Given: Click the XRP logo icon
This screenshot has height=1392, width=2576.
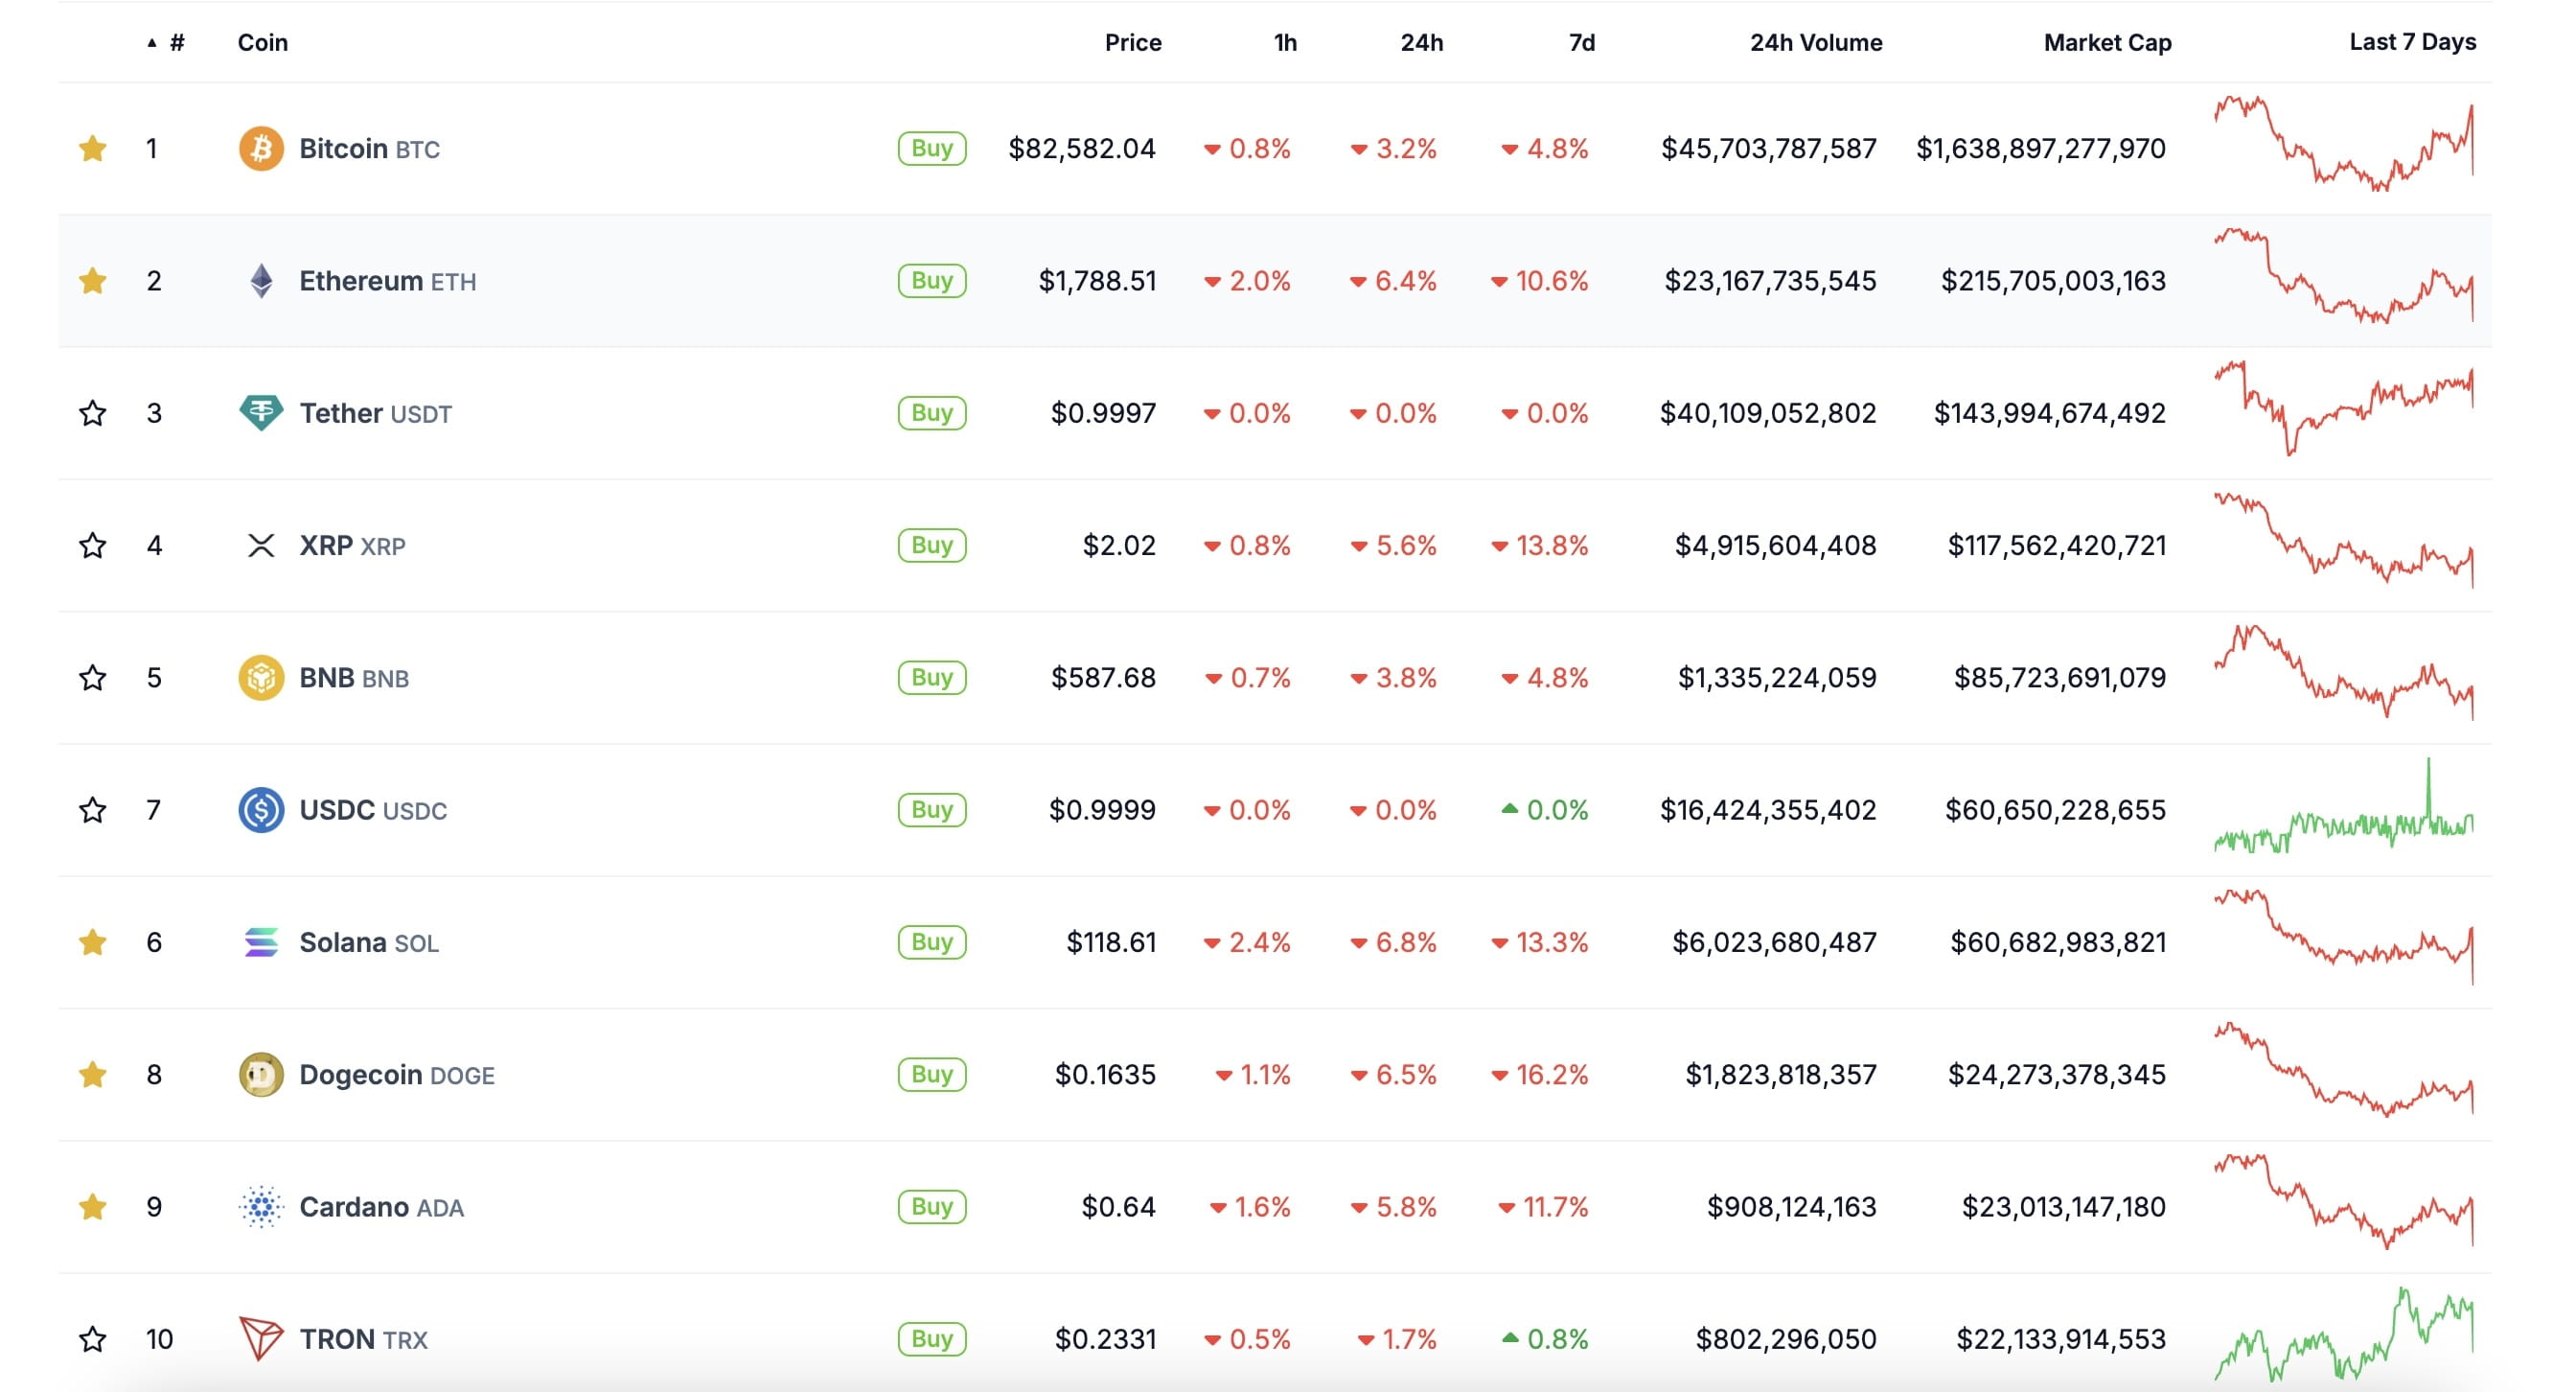Looking at the screenshot, I should click(260, 545).
